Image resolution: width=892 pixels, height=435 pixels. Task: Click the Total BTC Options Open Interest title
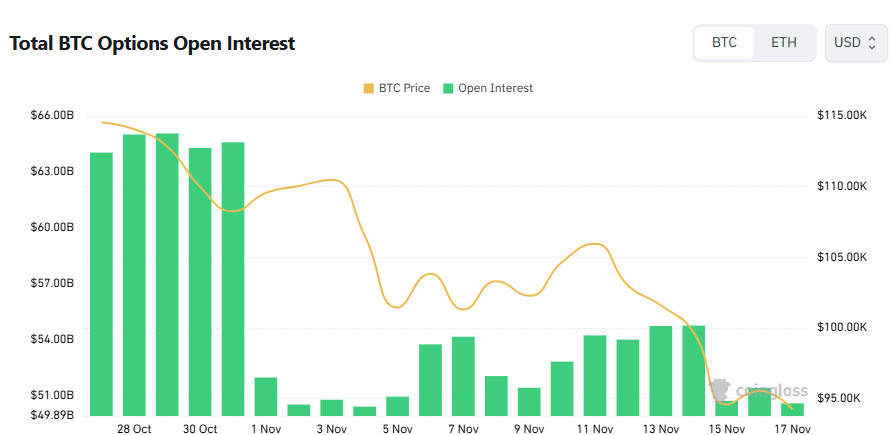coord(152,44)
